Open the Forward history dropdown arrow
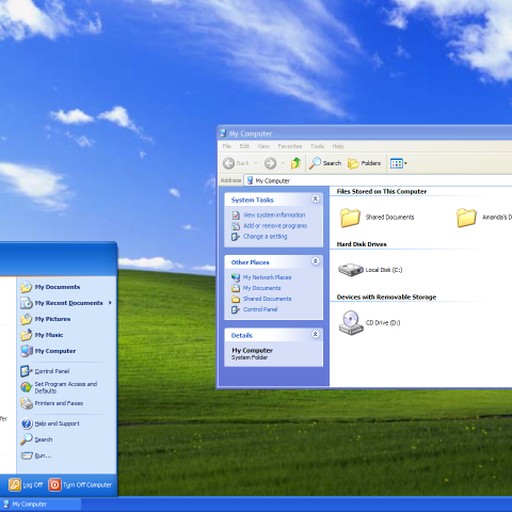 (x=282, y=163)
